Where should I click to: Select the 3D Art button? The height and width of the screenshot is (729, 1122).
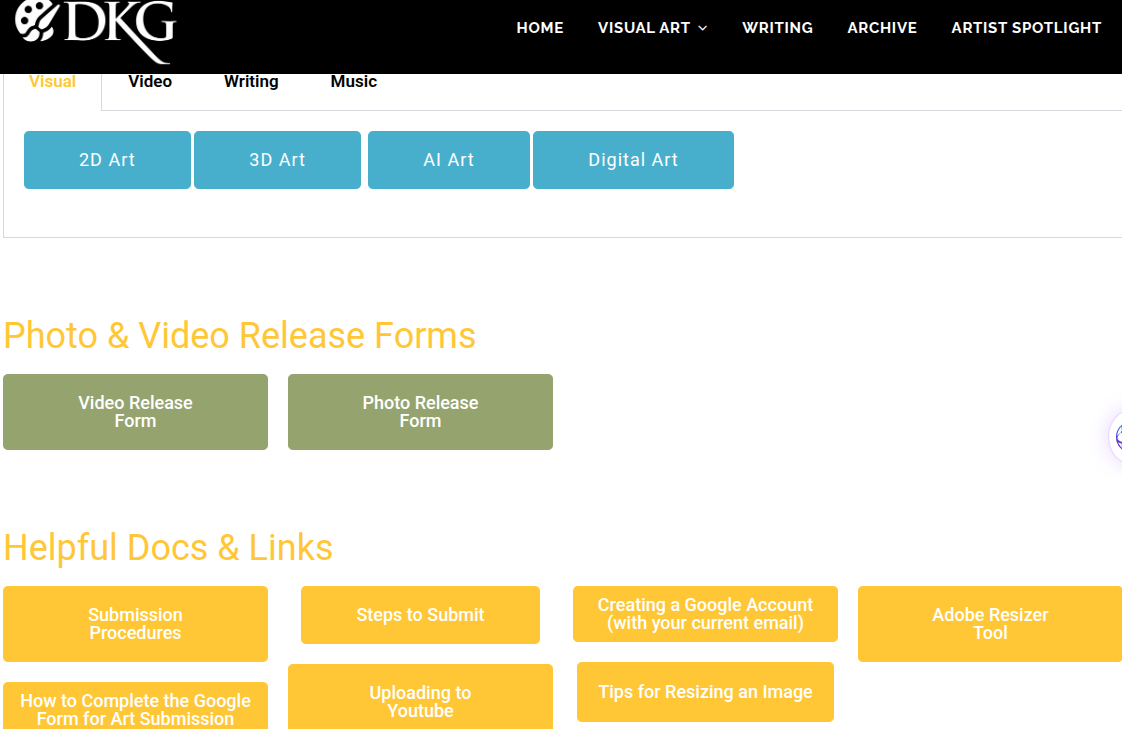[x=277, y=160]
